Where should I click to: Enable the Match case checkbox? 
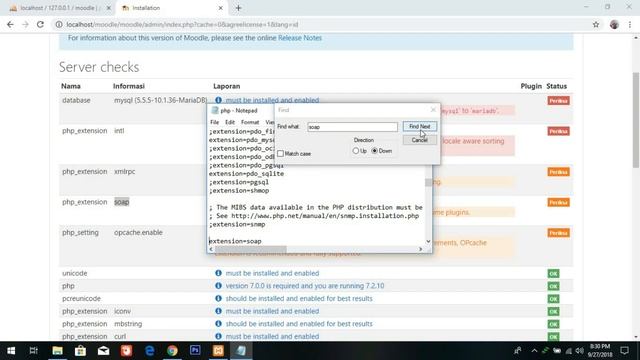(x=280, y=153)
